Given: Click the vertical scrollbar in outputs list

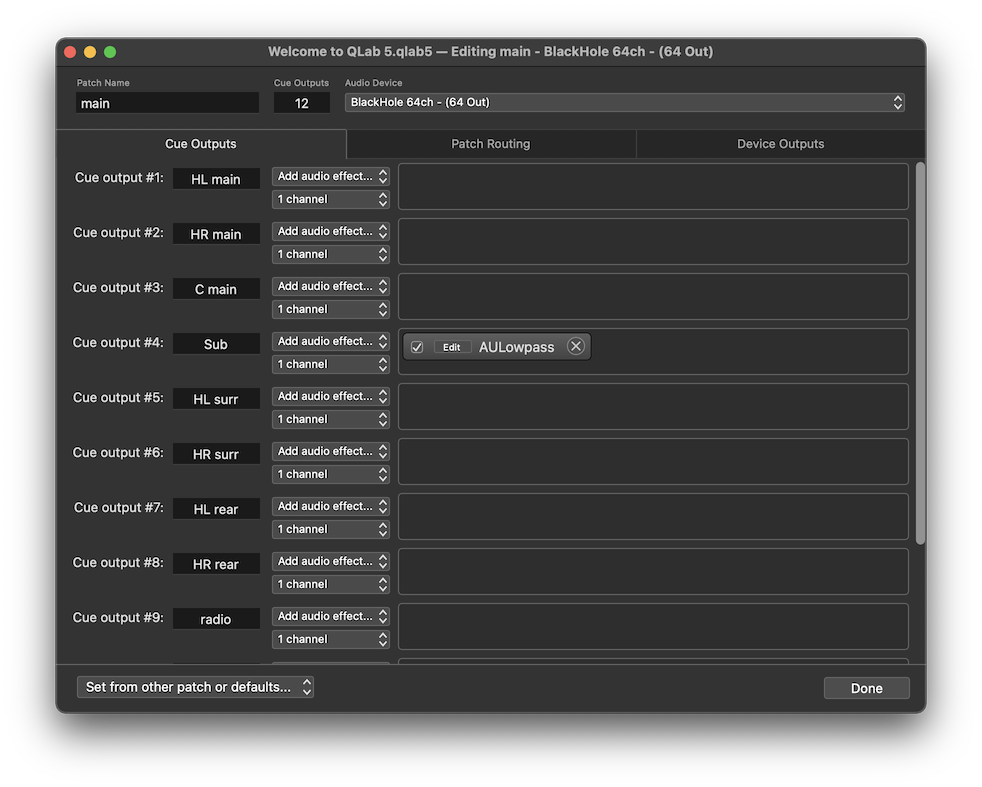Looking at the screenshot, I should tap(920, 350).
